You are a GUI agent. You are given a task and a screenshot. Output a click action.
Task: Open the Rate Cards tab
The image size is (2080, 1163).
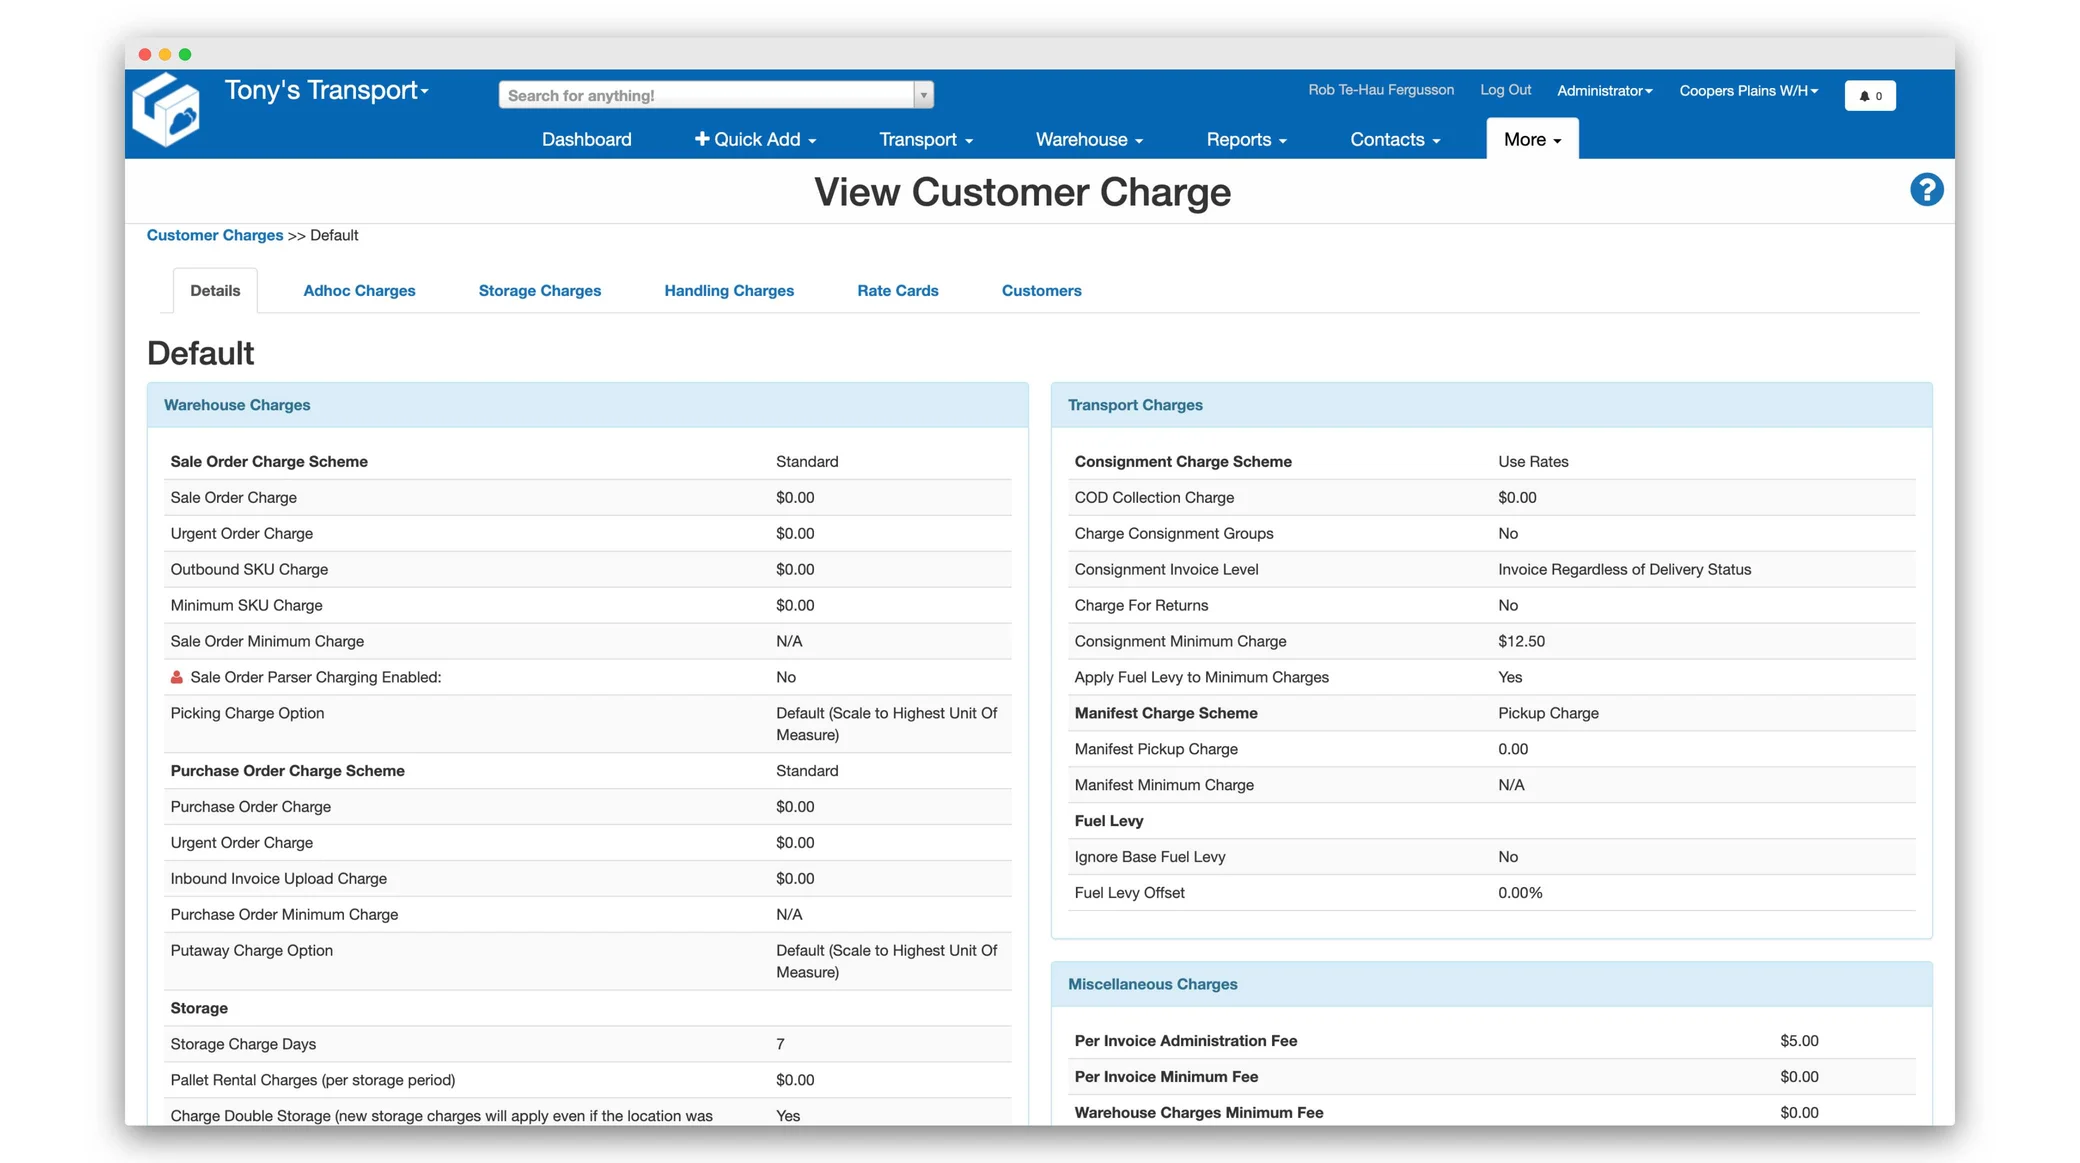897,291
